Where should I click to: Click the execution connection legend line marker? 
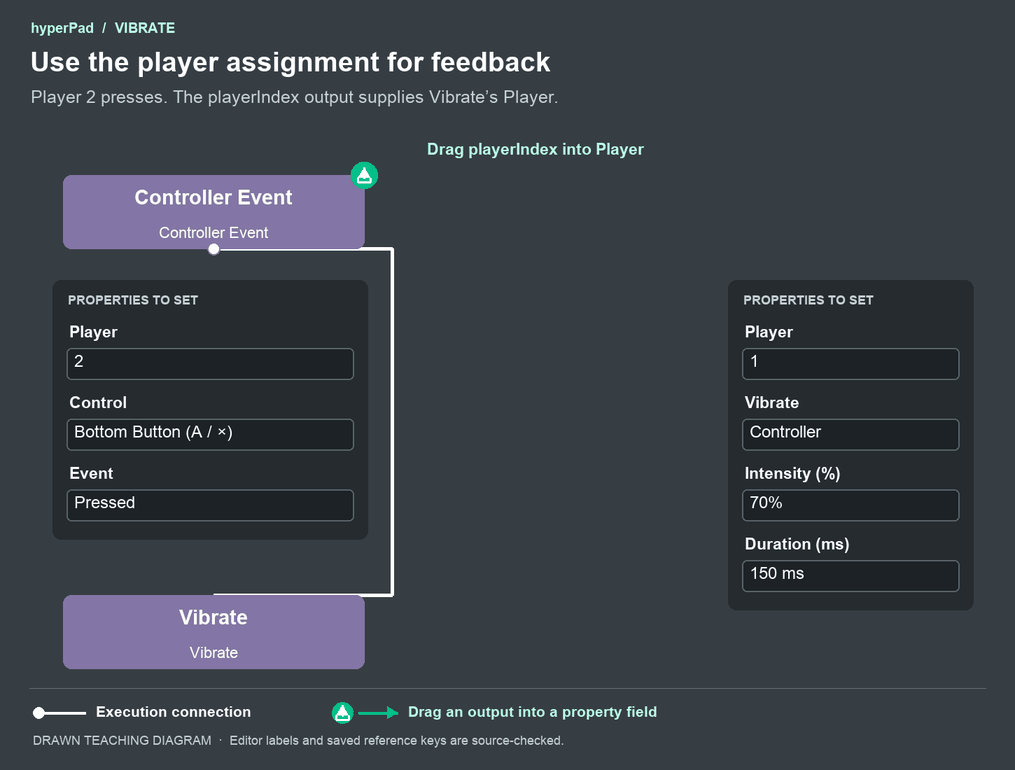60,713
